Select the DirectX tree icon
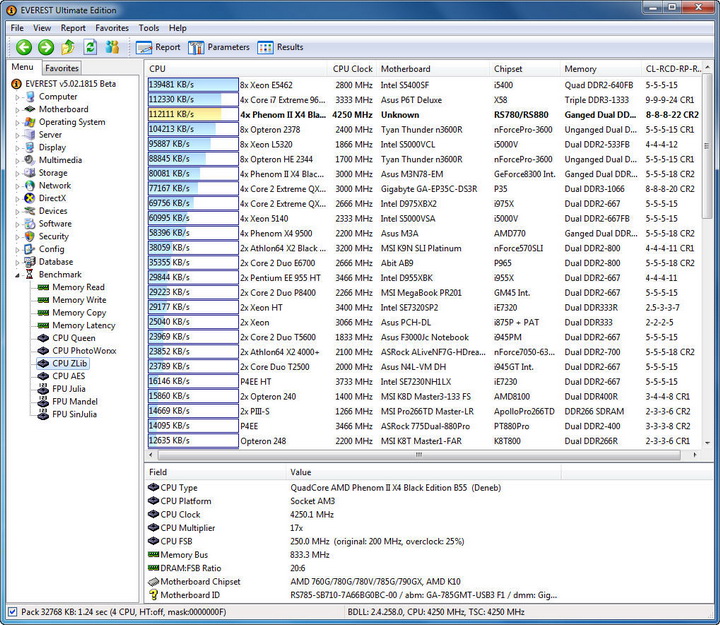The image size is (720, 625). click(x=30, y=198)
